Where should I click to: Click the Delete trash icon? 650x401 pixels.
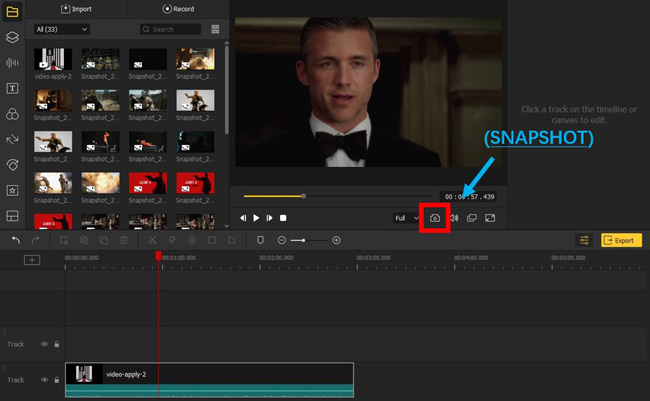[124, 240]
